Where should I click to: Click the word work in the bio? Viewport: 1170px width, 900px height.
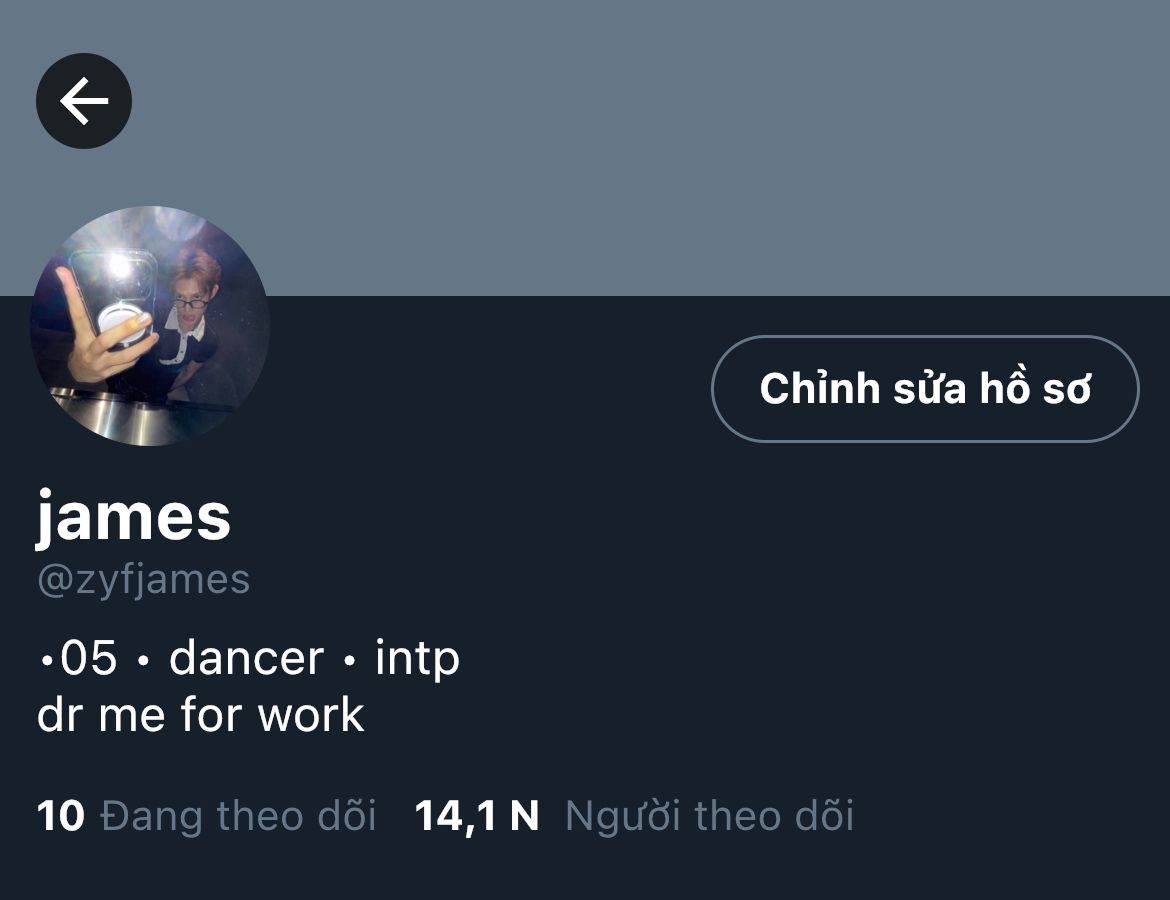click(310, 715)
